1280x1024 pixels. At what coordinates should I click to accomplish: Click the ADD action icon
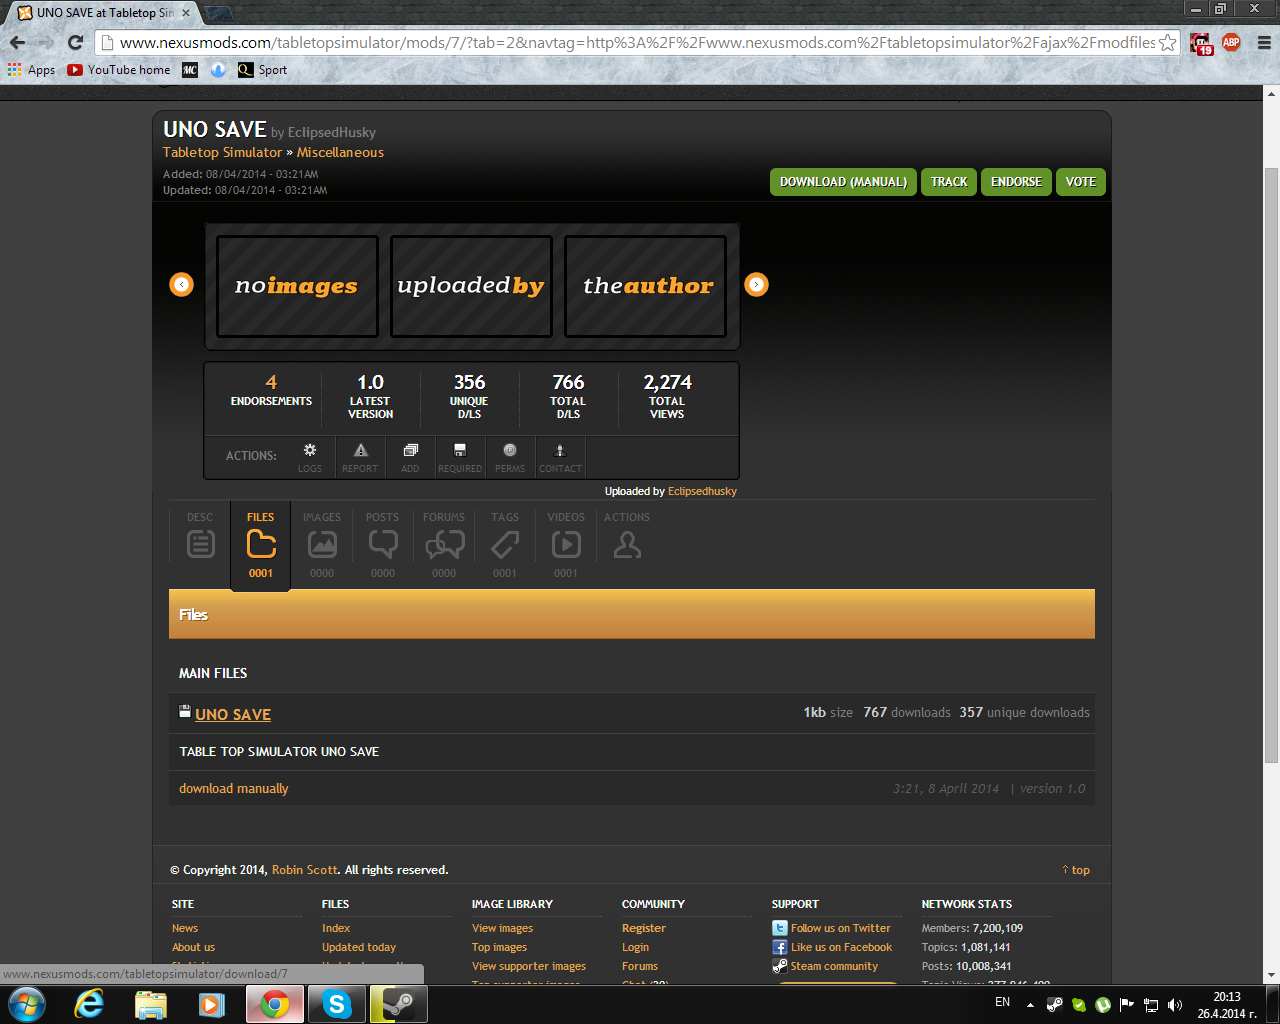[410, 457]
